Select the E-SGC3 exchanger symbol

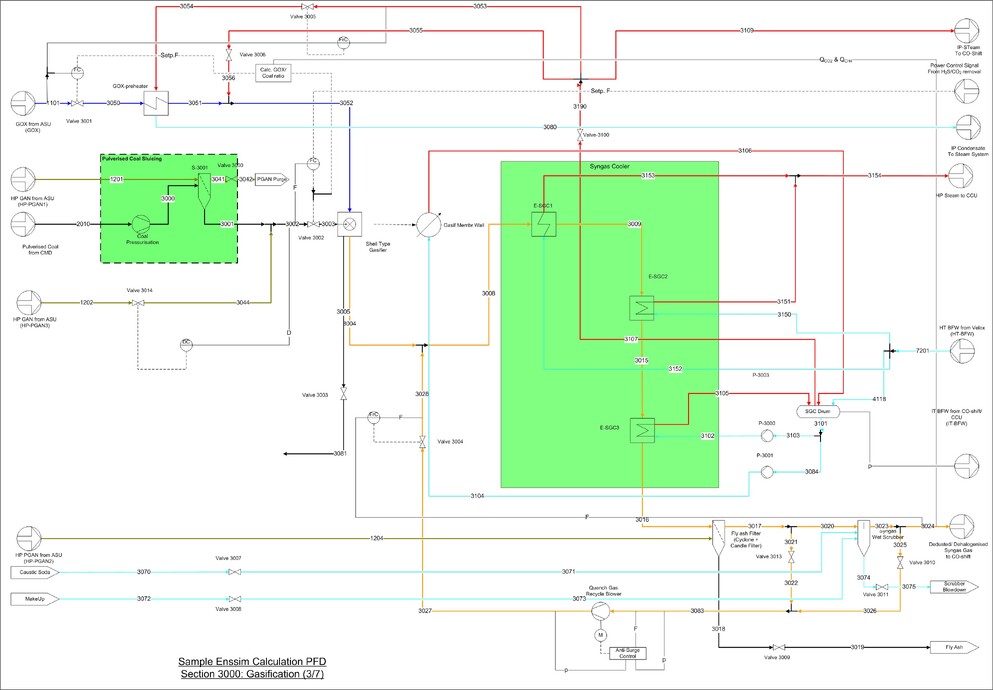[642, 430]
